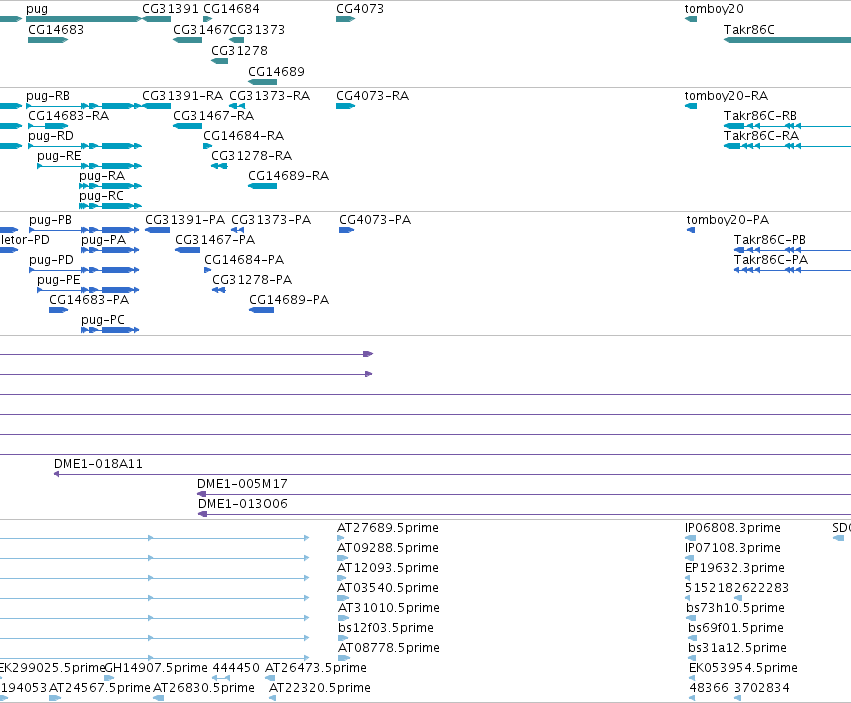Click EST label AT22320.5prime
851x703 pixels.
coord(320,688)
